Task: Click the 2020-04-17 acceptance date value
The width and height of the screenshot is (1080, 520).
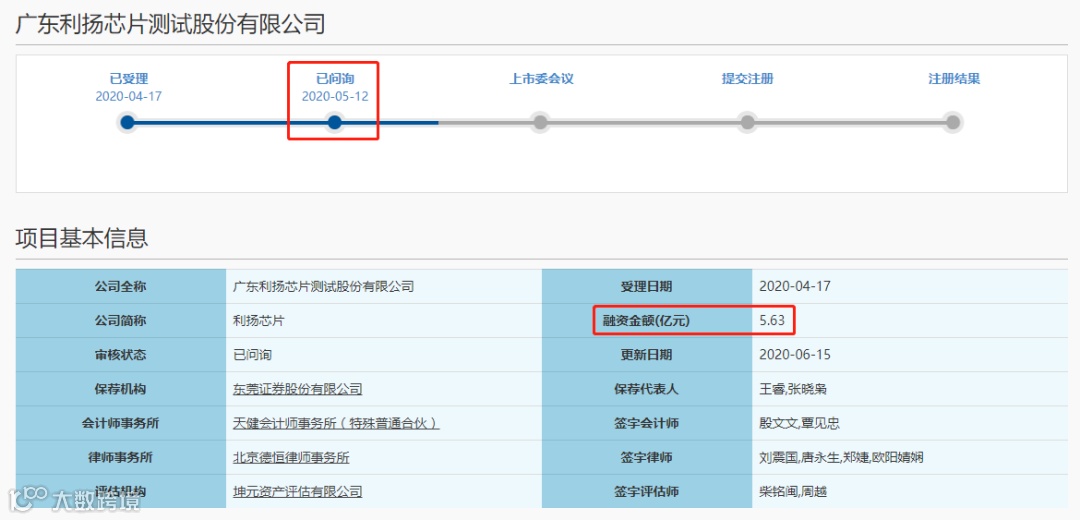Action: (x=795, y=287)
